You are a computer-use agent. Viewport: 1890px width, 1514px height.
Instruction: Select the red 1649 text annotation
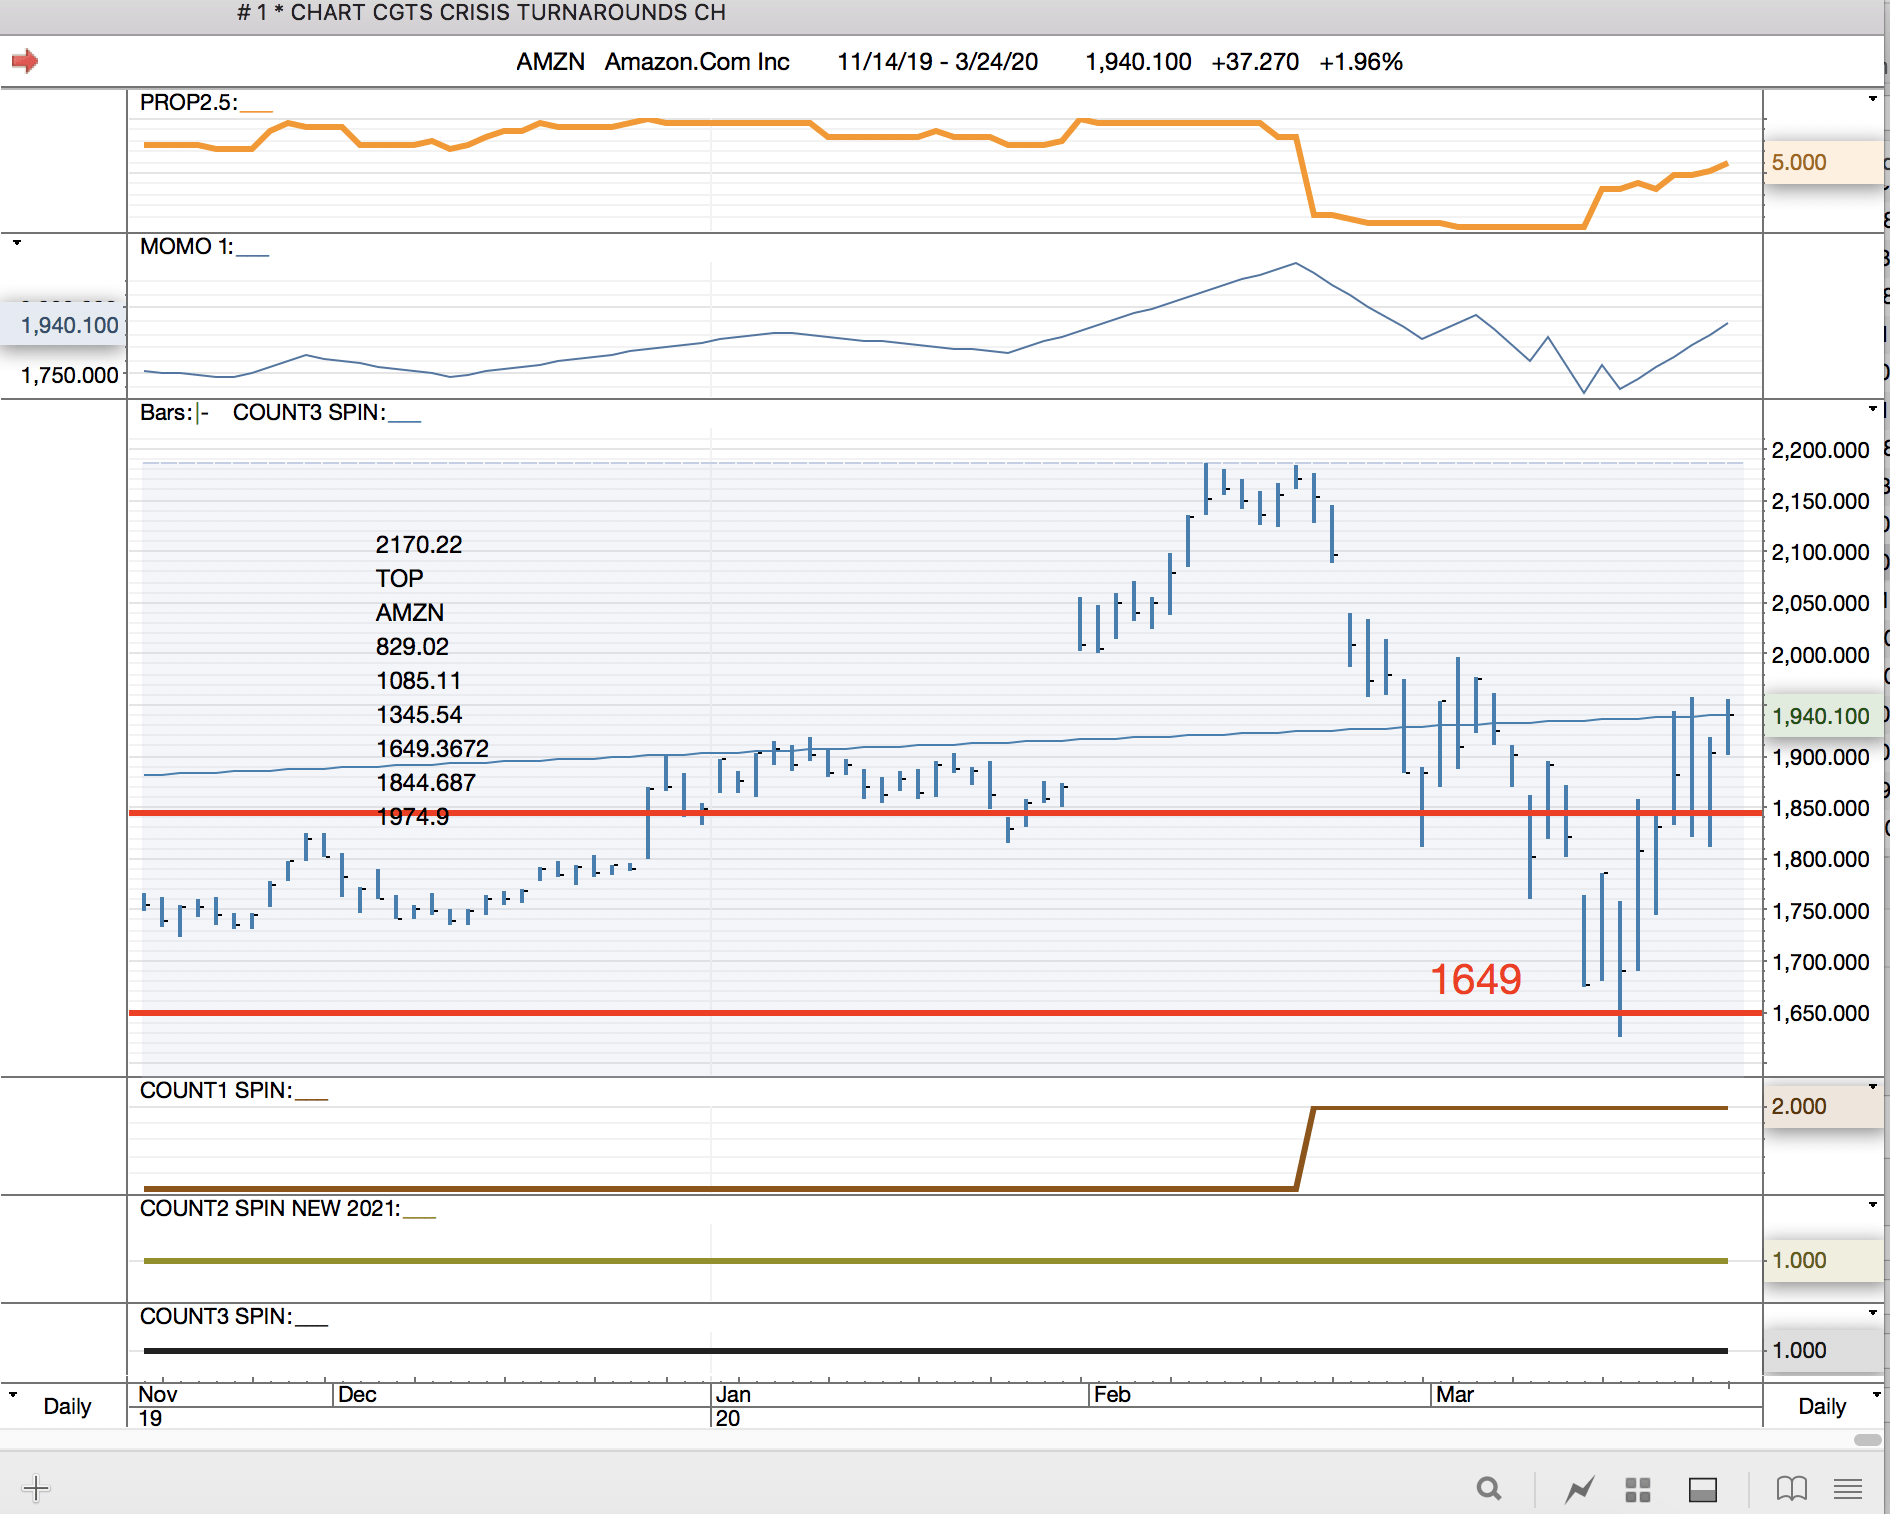tap(1476, 979)
